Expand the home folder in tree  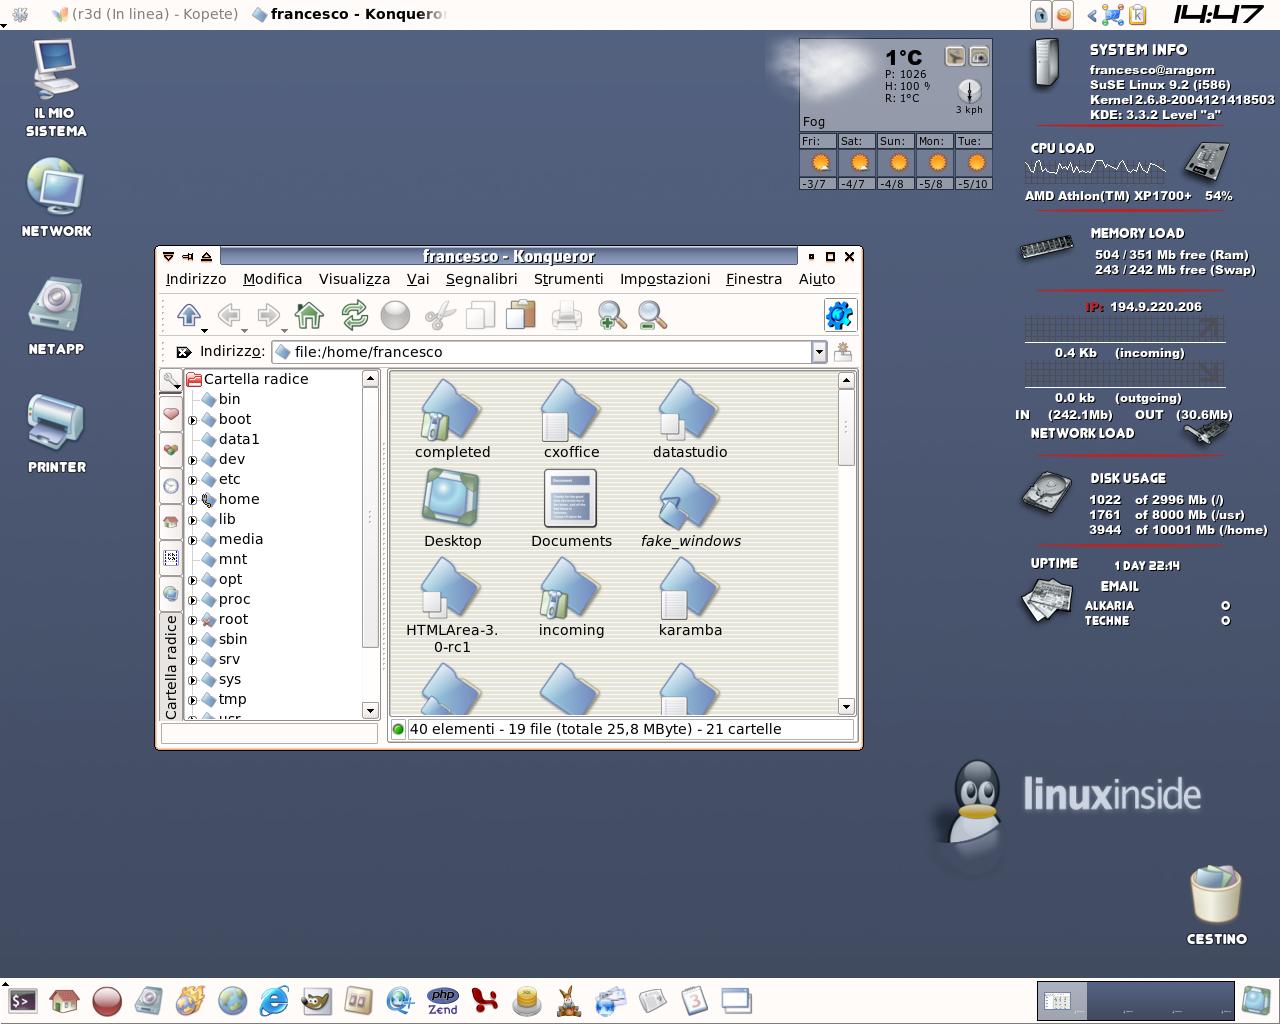pos(193,500)
